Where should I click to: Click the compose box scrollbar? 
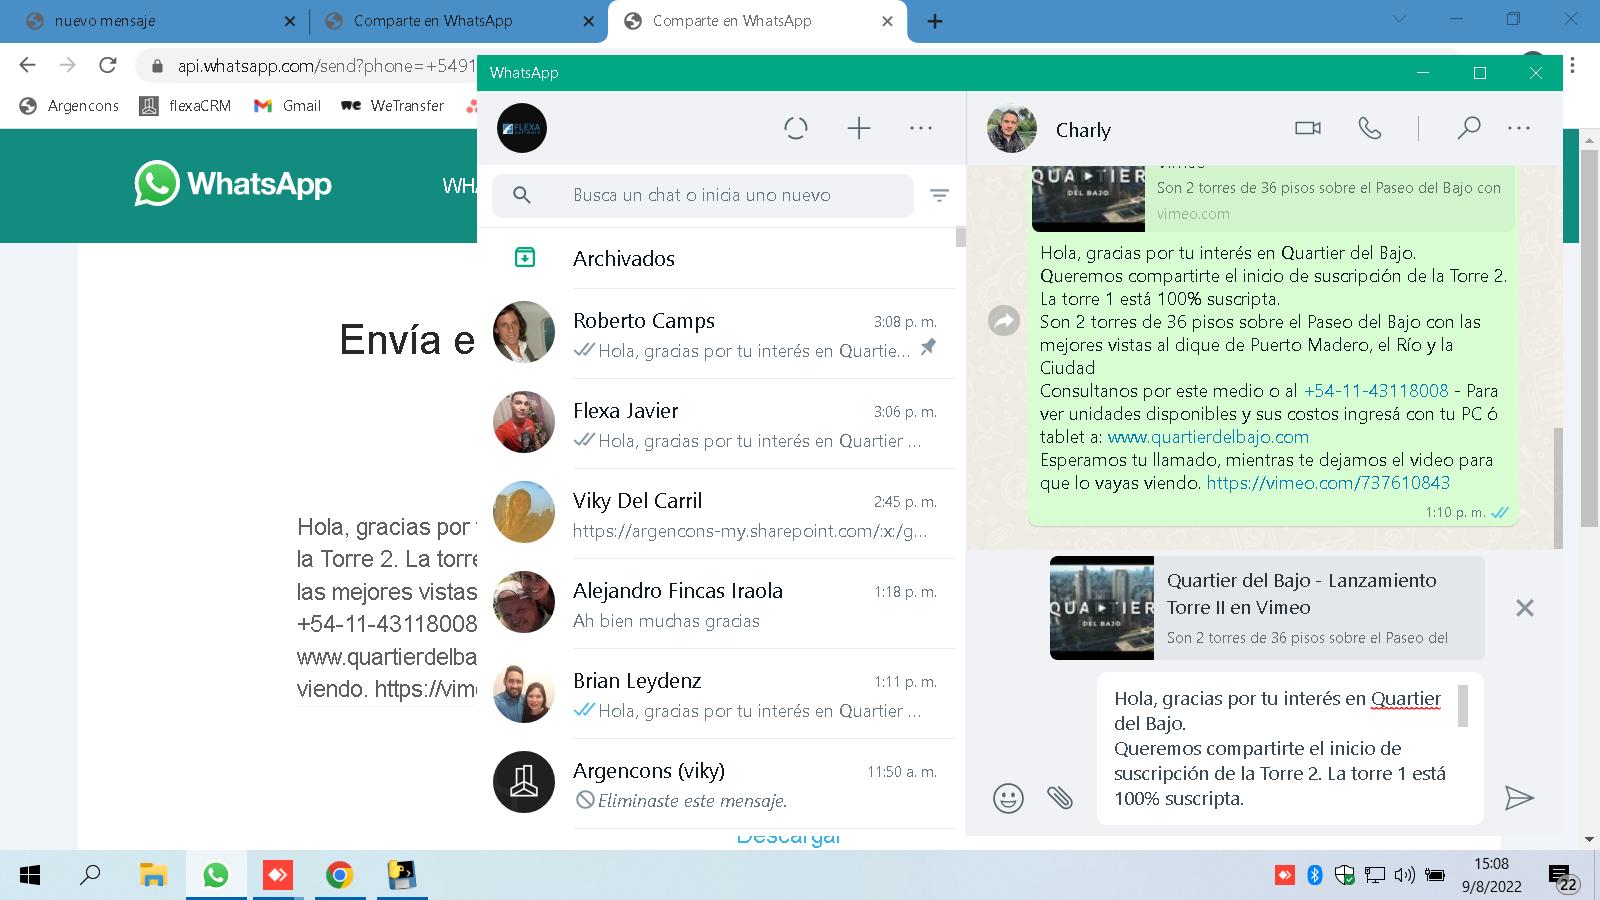[1463, 705]
